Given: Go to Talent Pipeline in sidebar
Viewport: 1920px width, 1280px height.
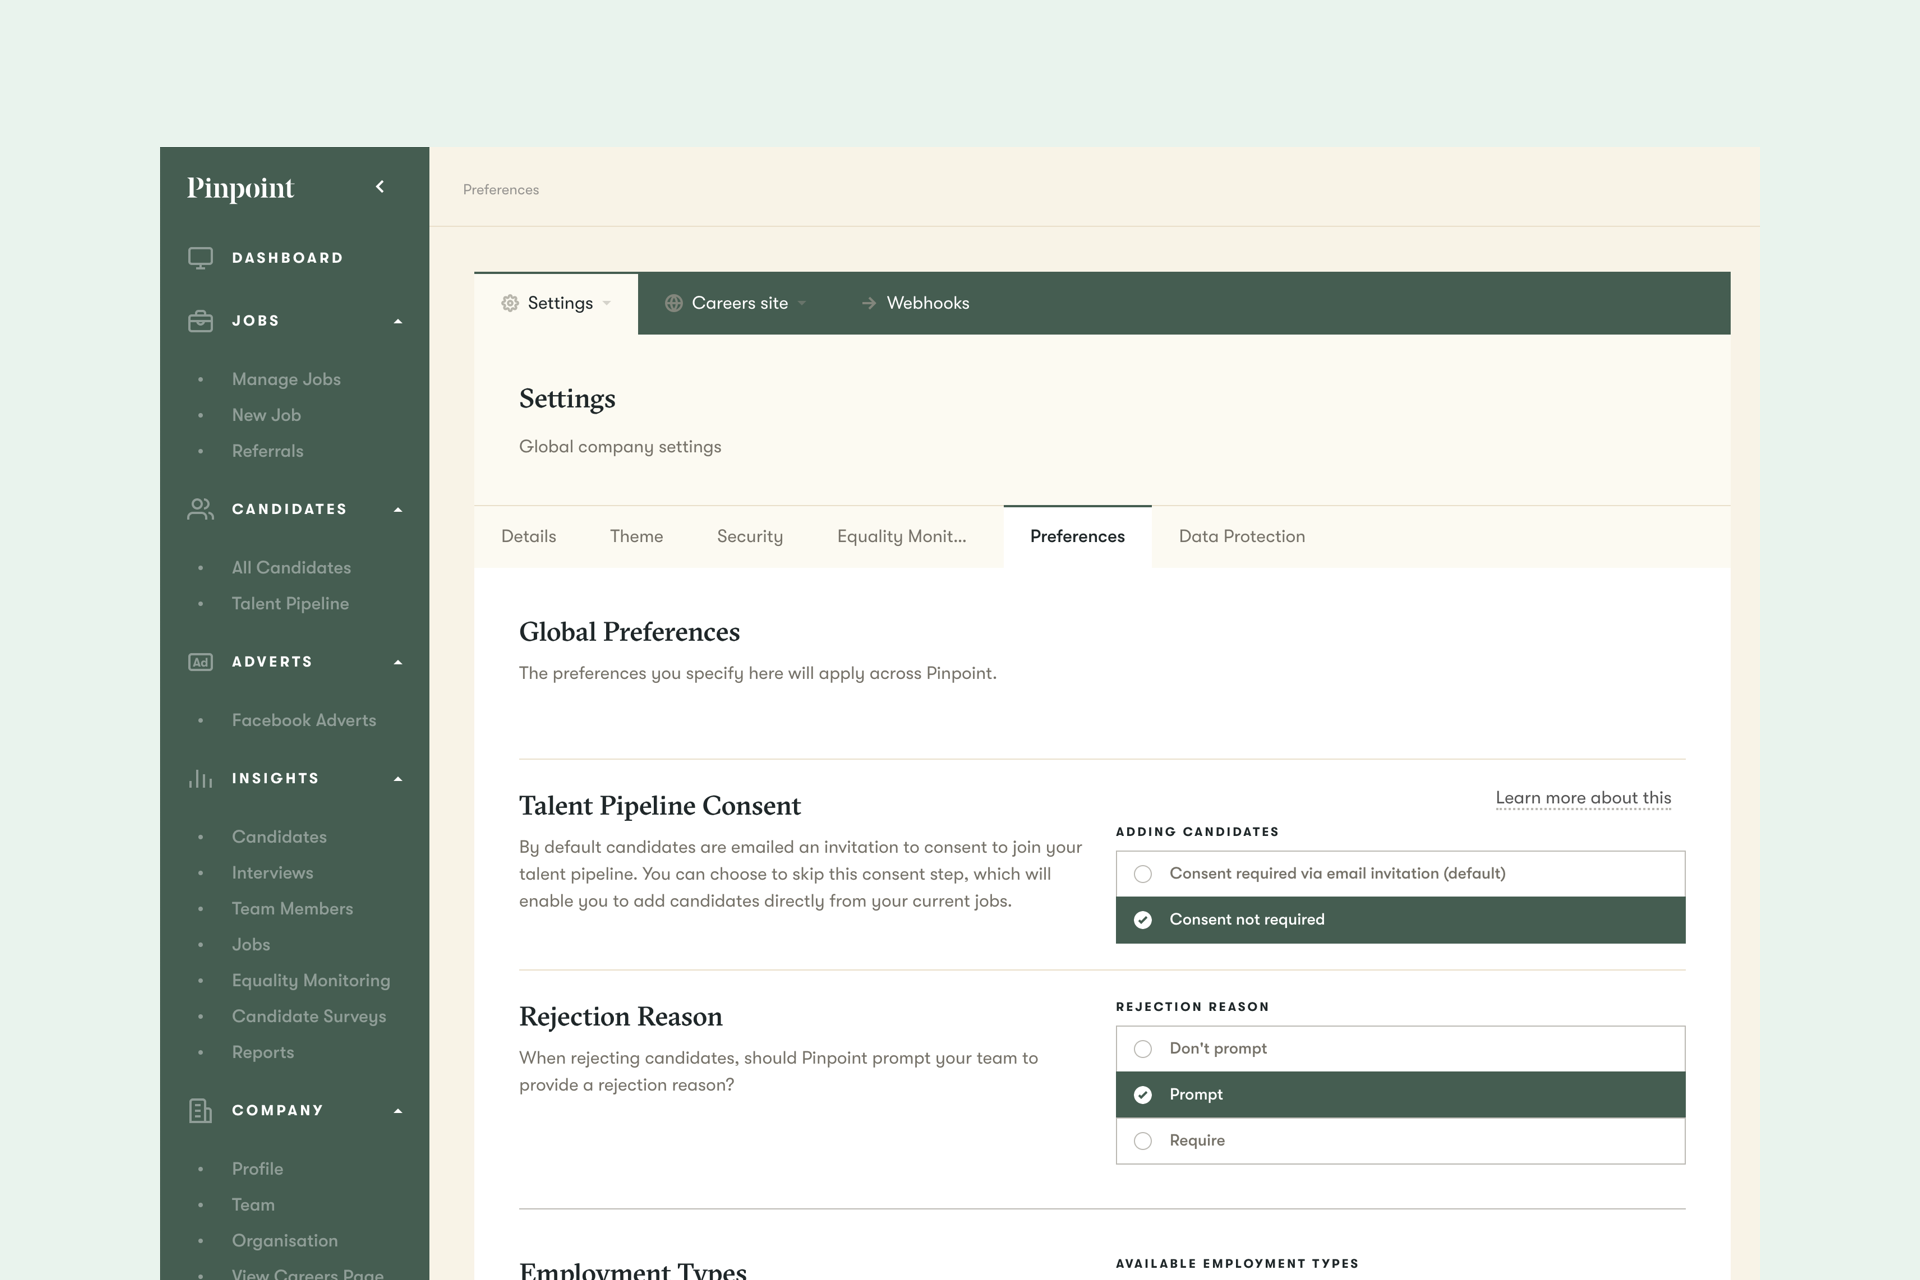Looking at the screenshot, I should coord(290,604).
